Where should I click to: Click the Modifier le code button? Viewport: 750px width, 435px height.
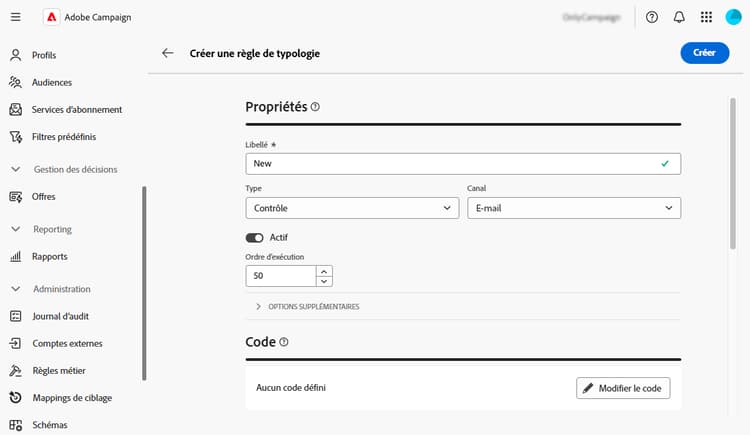click(623, 387)
